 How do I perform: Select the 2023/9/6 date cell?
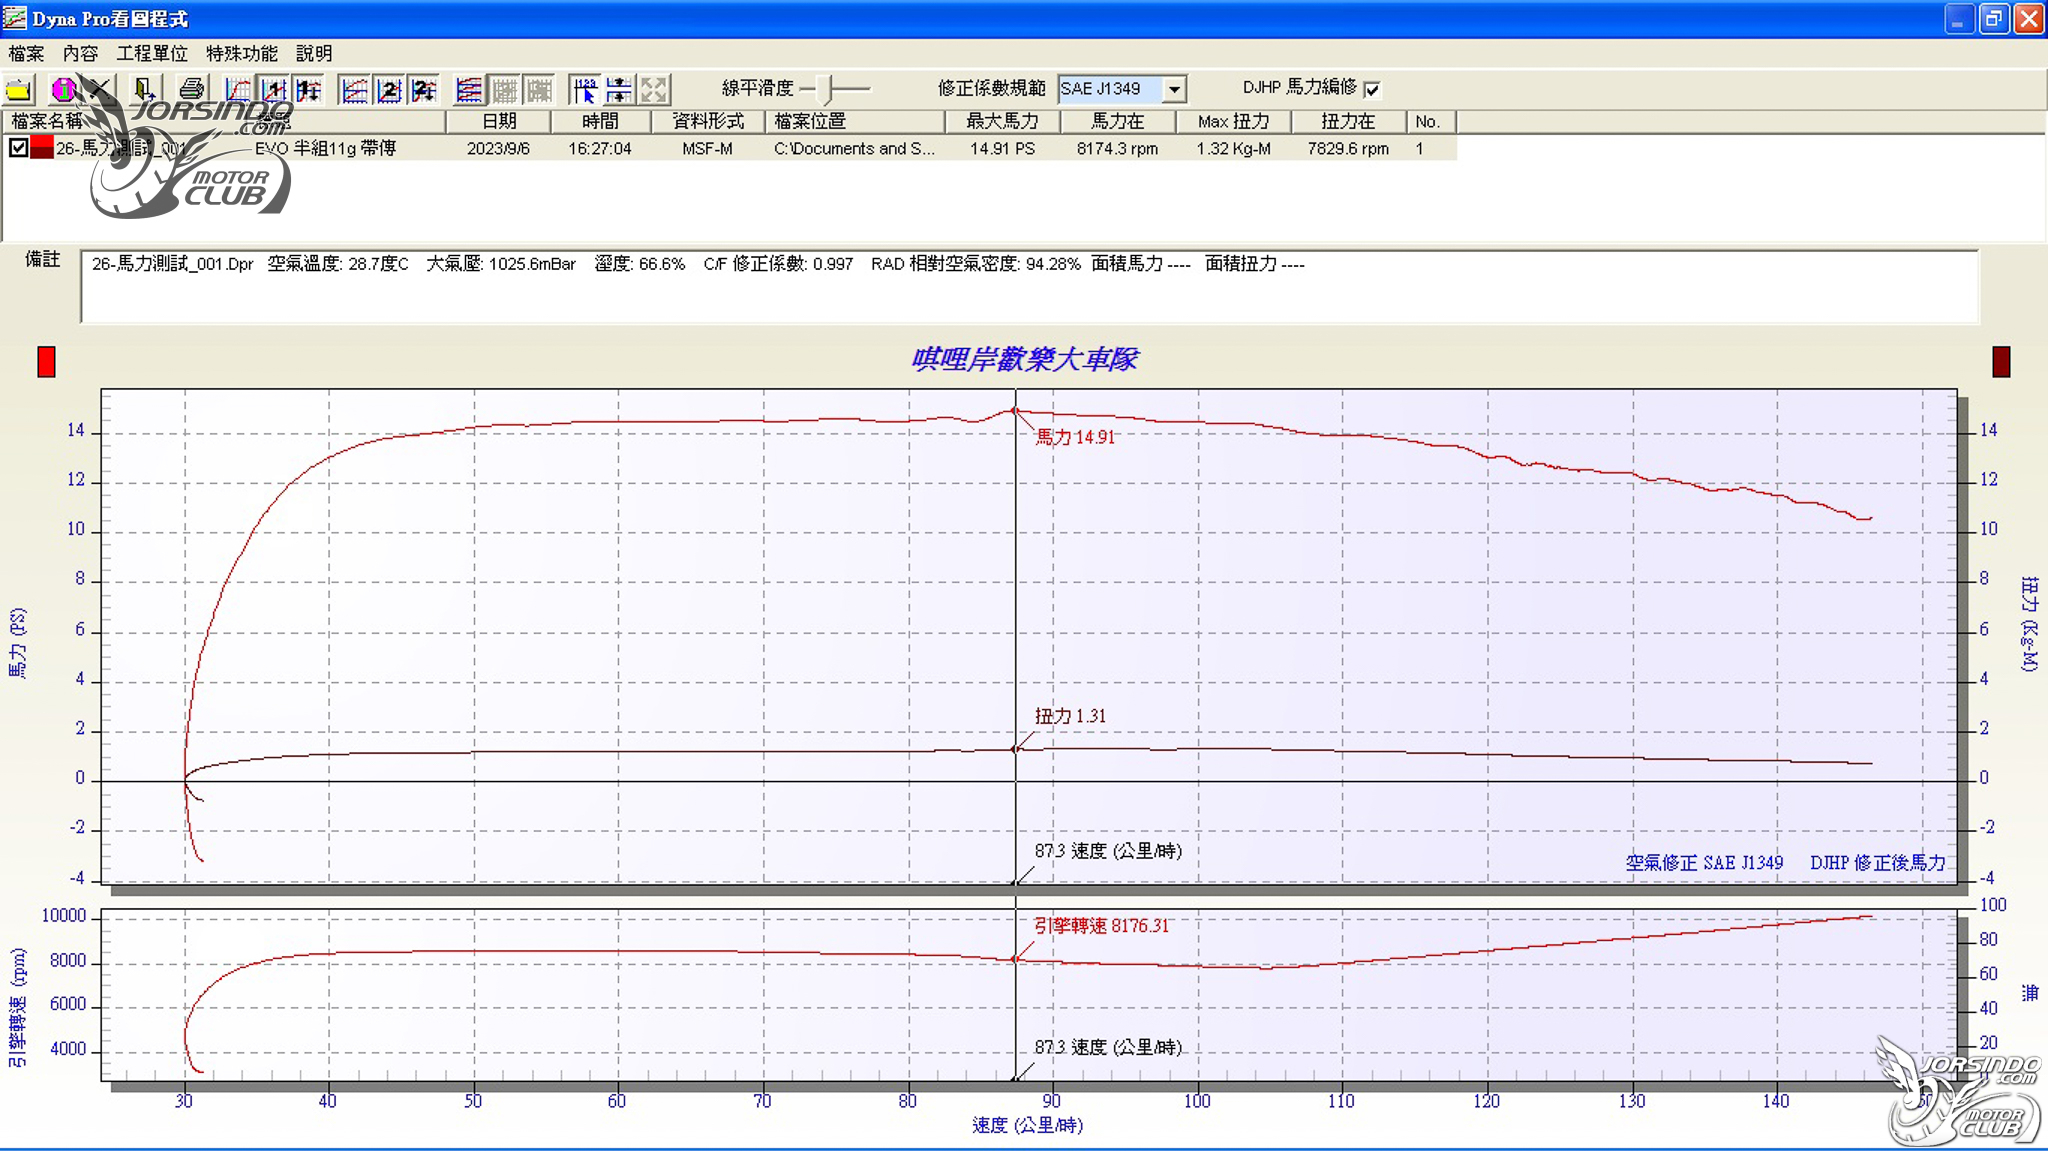tap(498, 148)
